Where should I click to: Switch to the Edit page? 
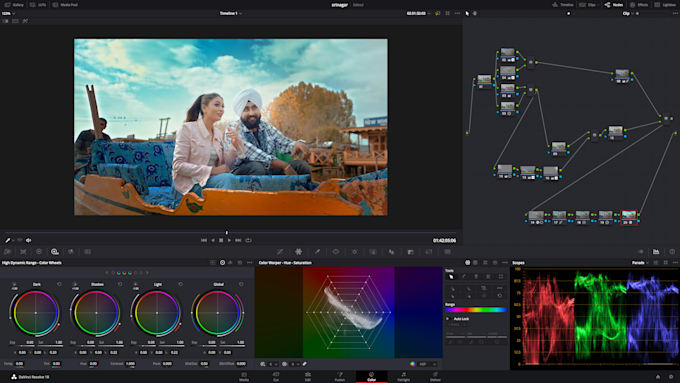click(x=307, y=376)
